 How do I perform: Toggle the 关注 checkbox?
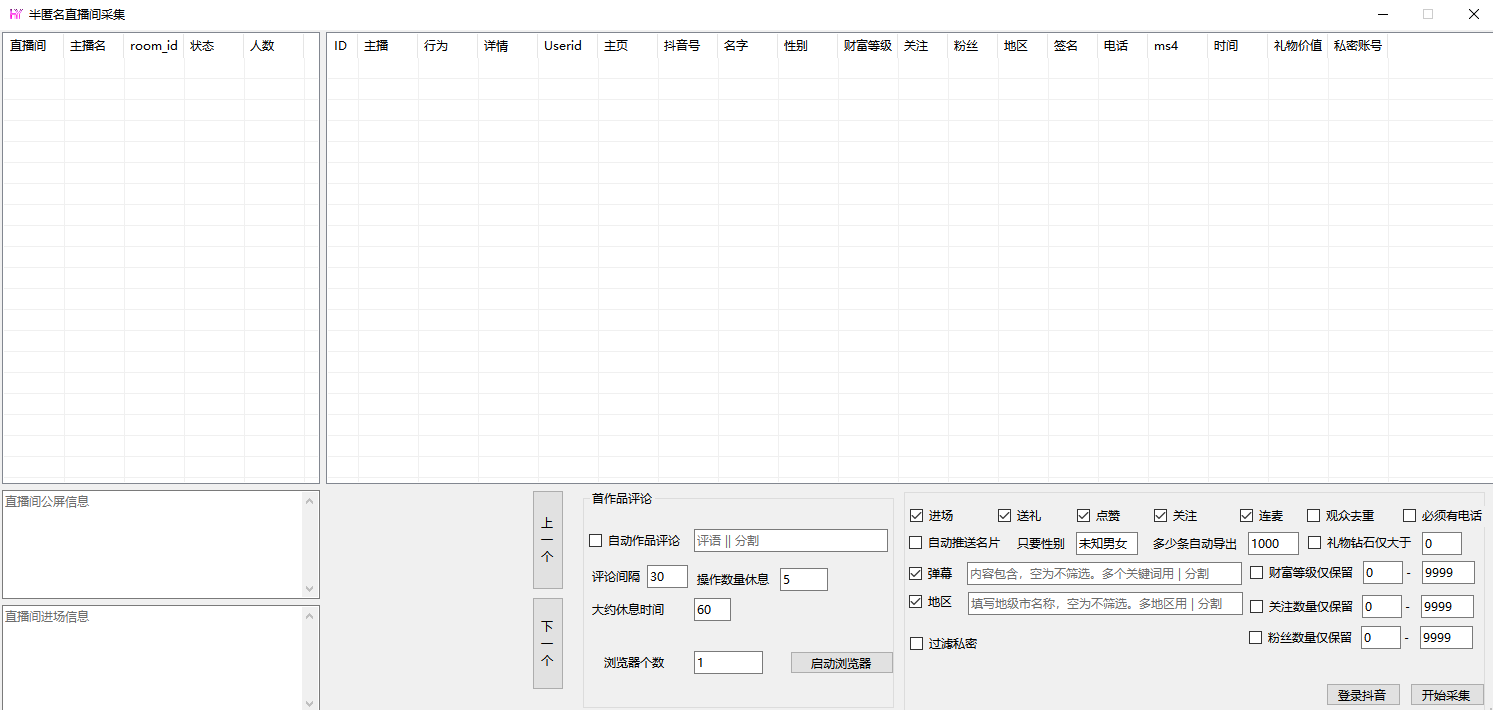click(x=1160, y=516)
